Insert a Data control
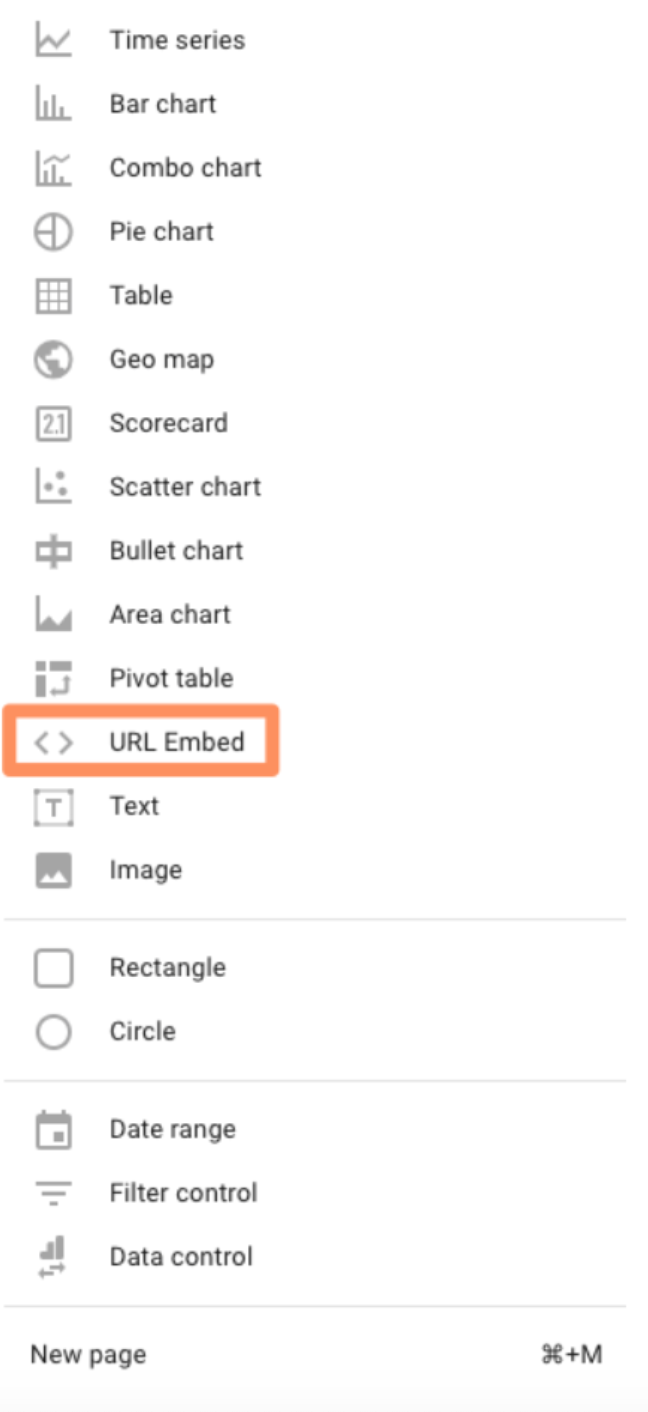648x1412 pixels. click(181, 1257)
